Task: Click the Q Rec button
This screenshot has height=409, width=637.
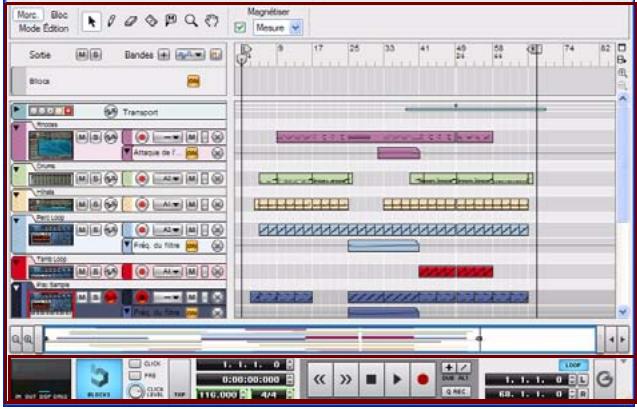Action: tap(456, 392)
